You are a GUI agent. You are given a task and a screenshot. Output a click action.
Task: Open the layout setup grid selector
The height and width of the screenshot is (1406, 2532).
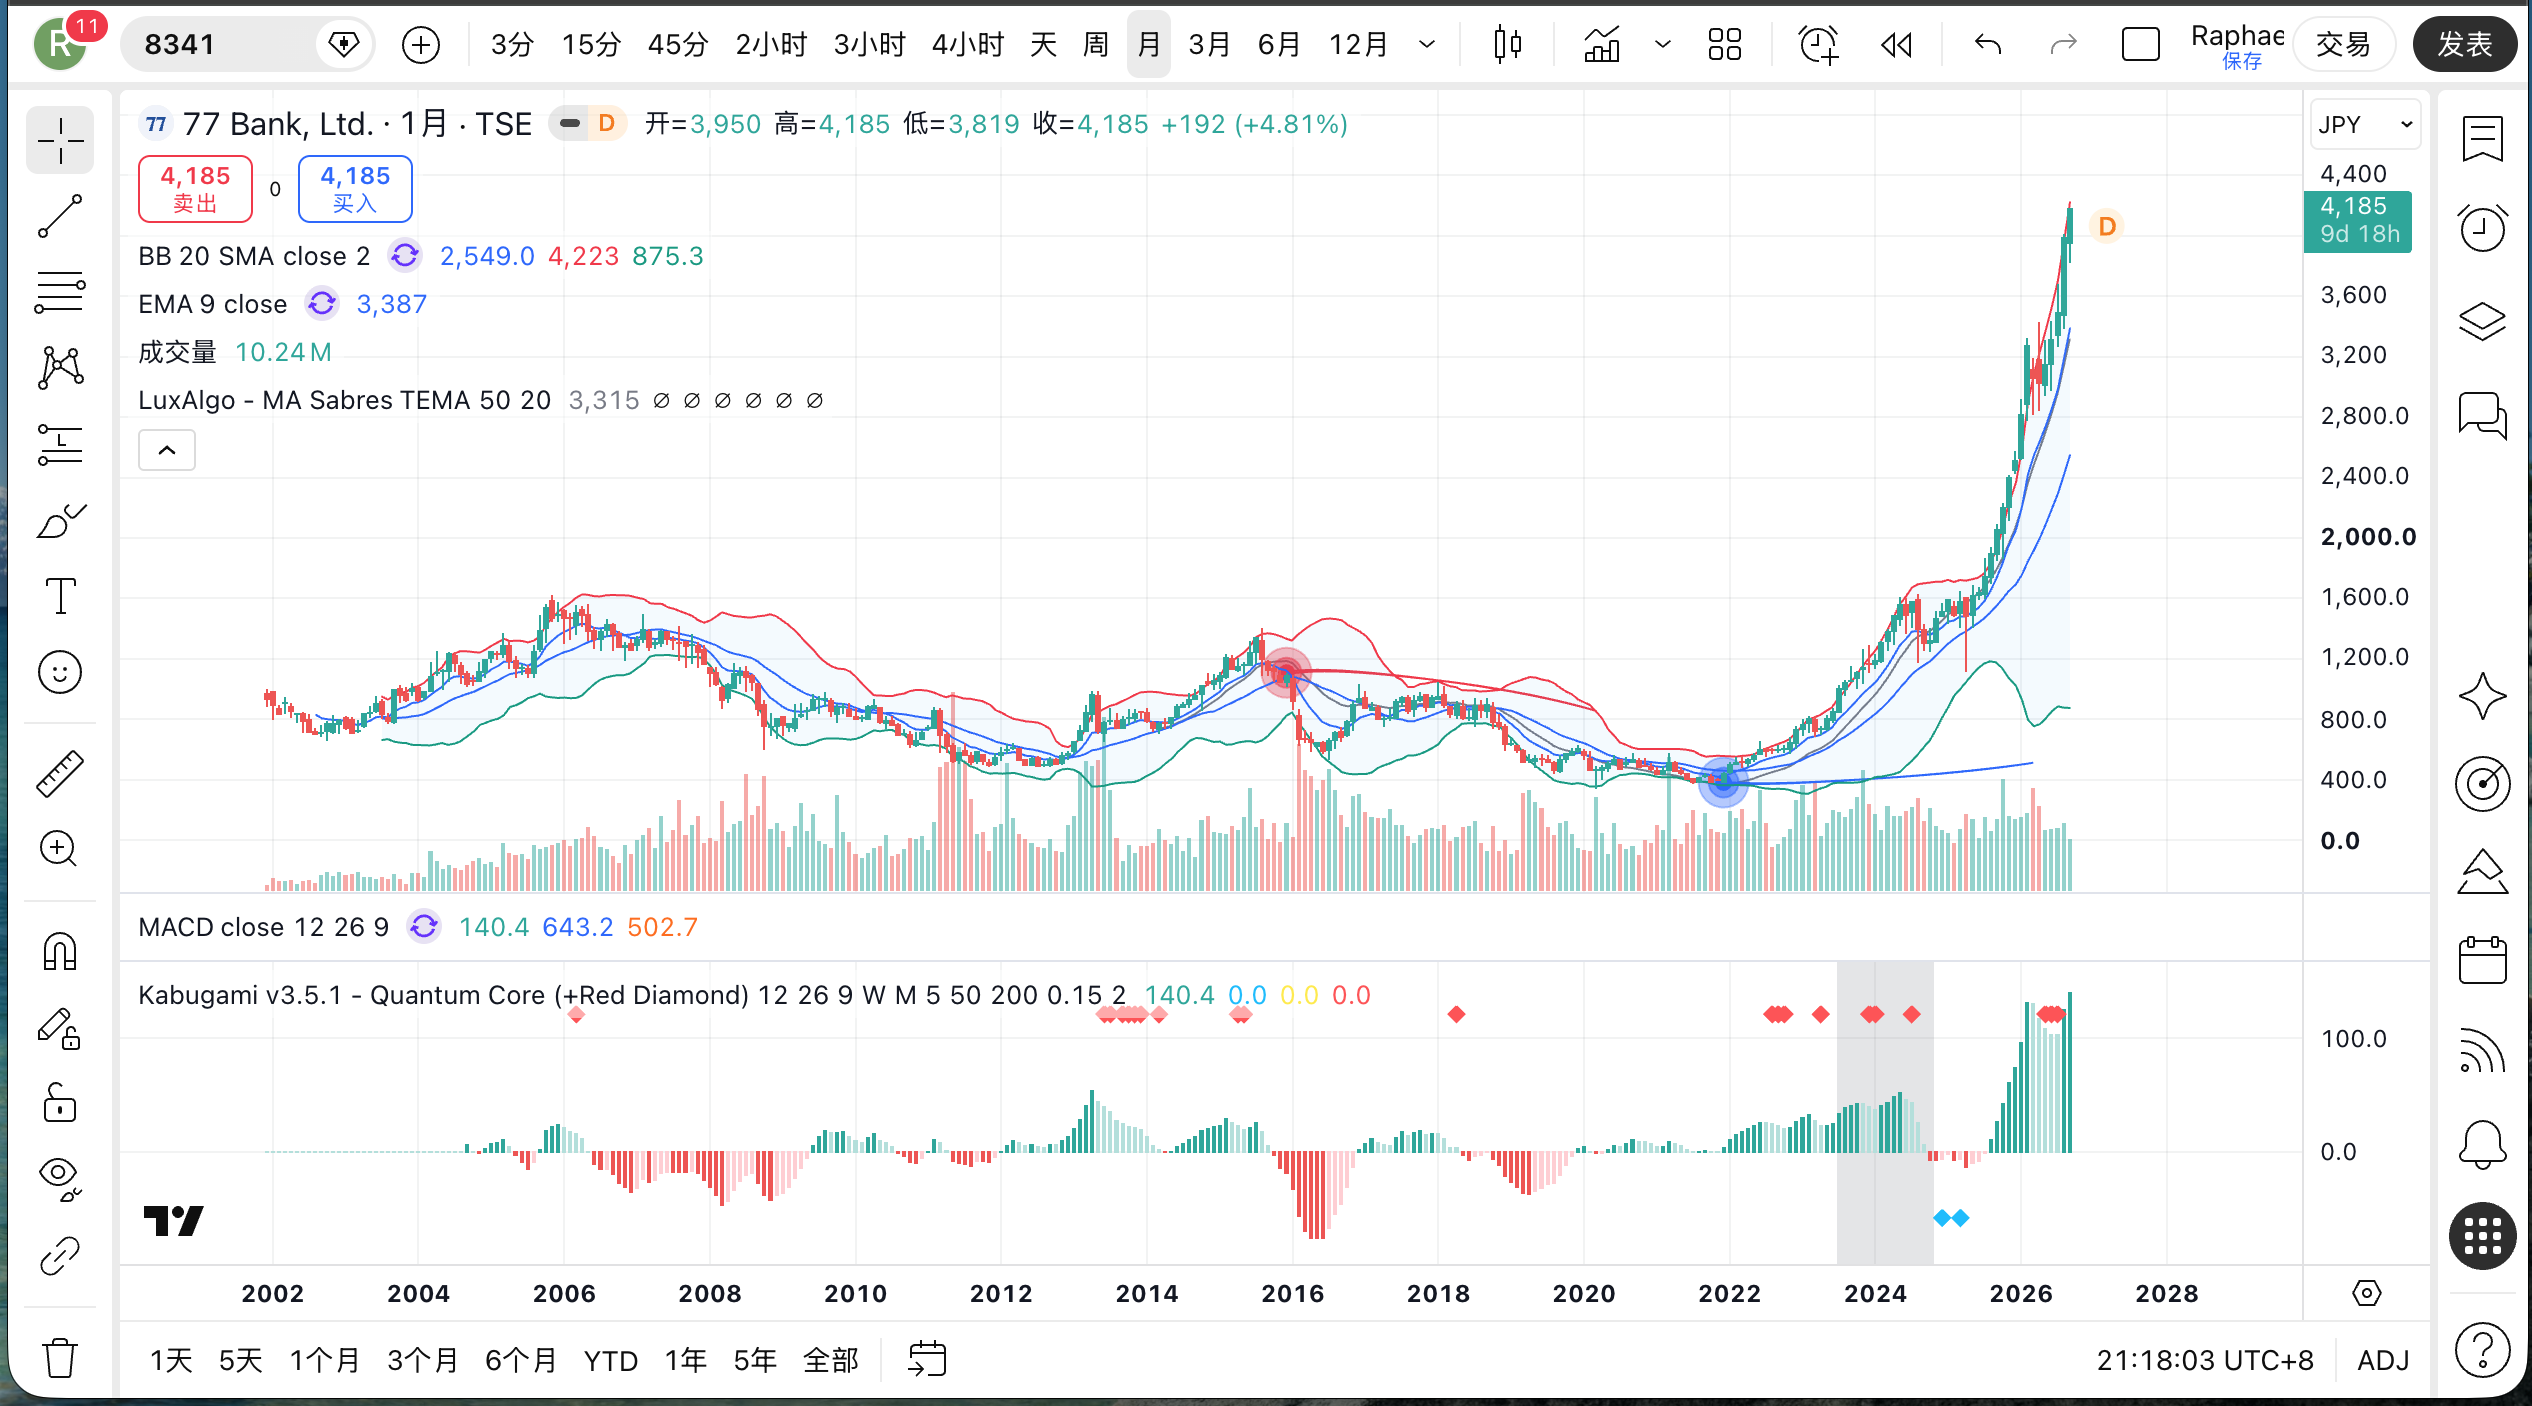(x=1724, y=45)
